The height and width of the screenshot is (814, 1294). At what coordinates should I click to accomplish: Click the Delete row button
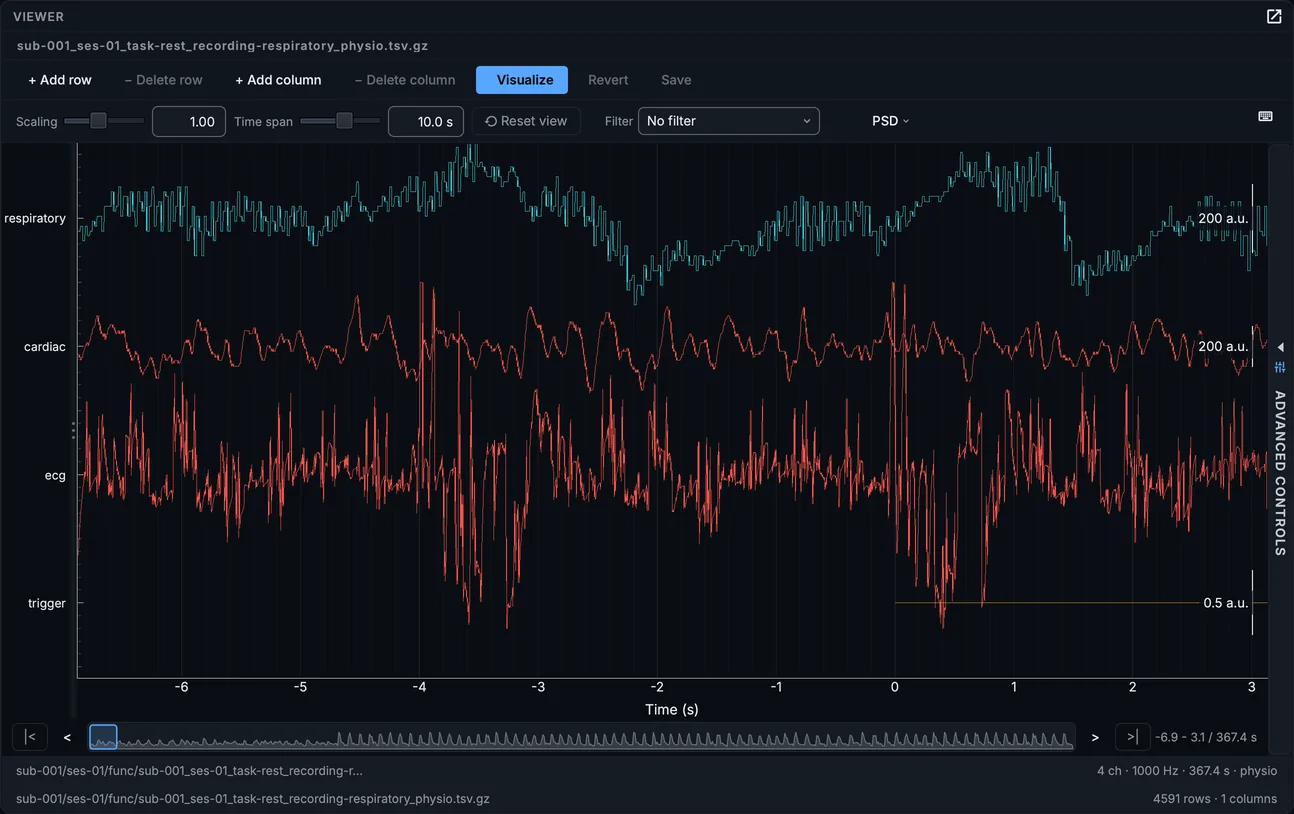coord(163,80)
